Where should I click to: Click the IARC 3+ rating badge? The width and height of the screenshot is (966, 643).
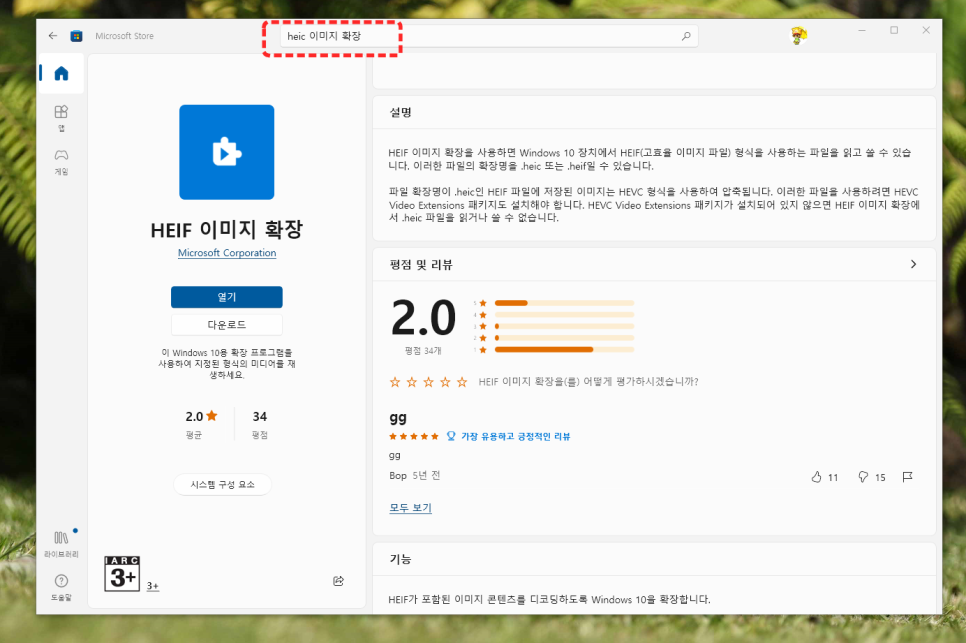pyautogui.click(x=122, y=573)
